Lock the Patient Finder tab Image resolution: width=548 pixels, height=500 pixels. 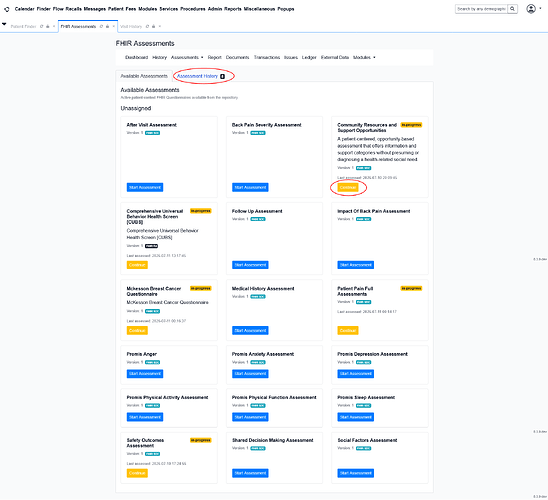48,27
